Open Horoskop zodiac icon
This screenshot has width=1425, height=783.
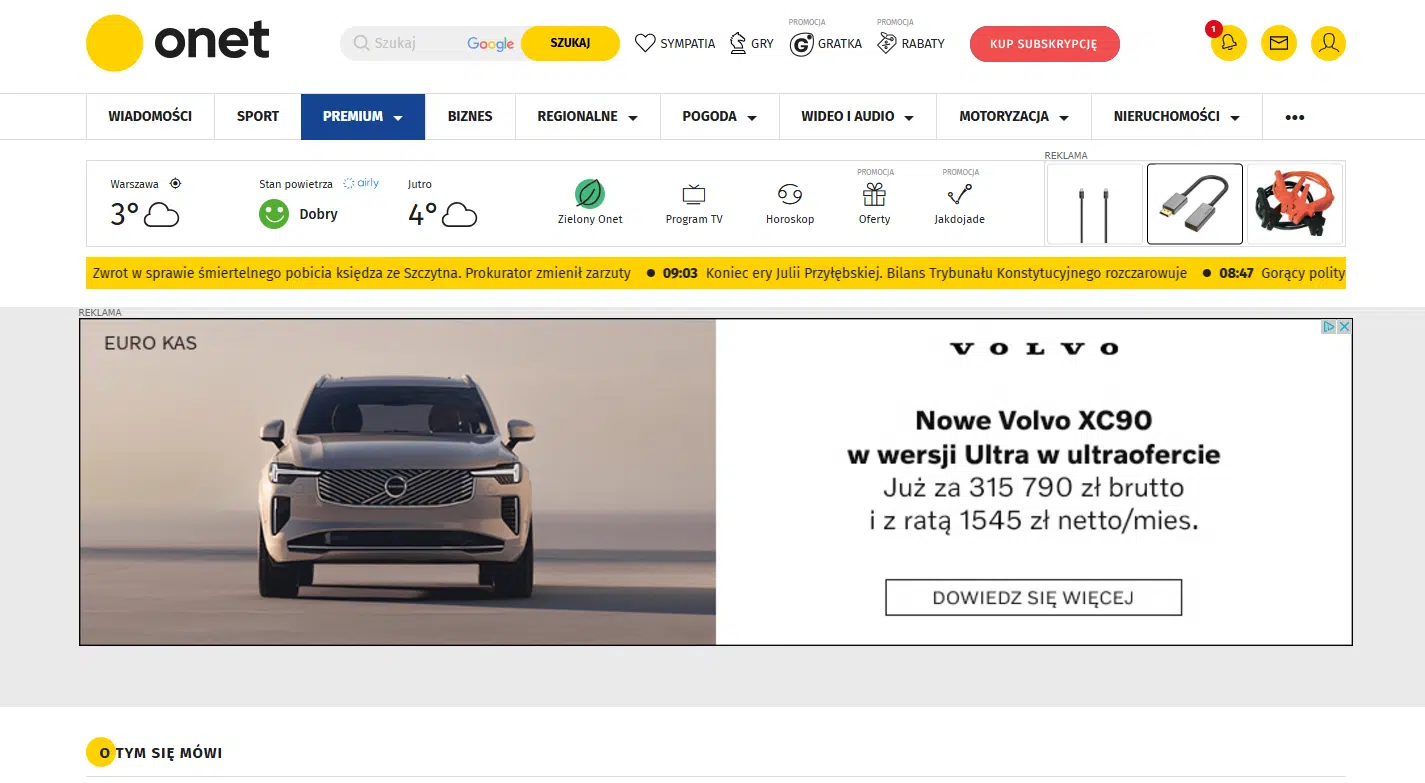(790, 194)
